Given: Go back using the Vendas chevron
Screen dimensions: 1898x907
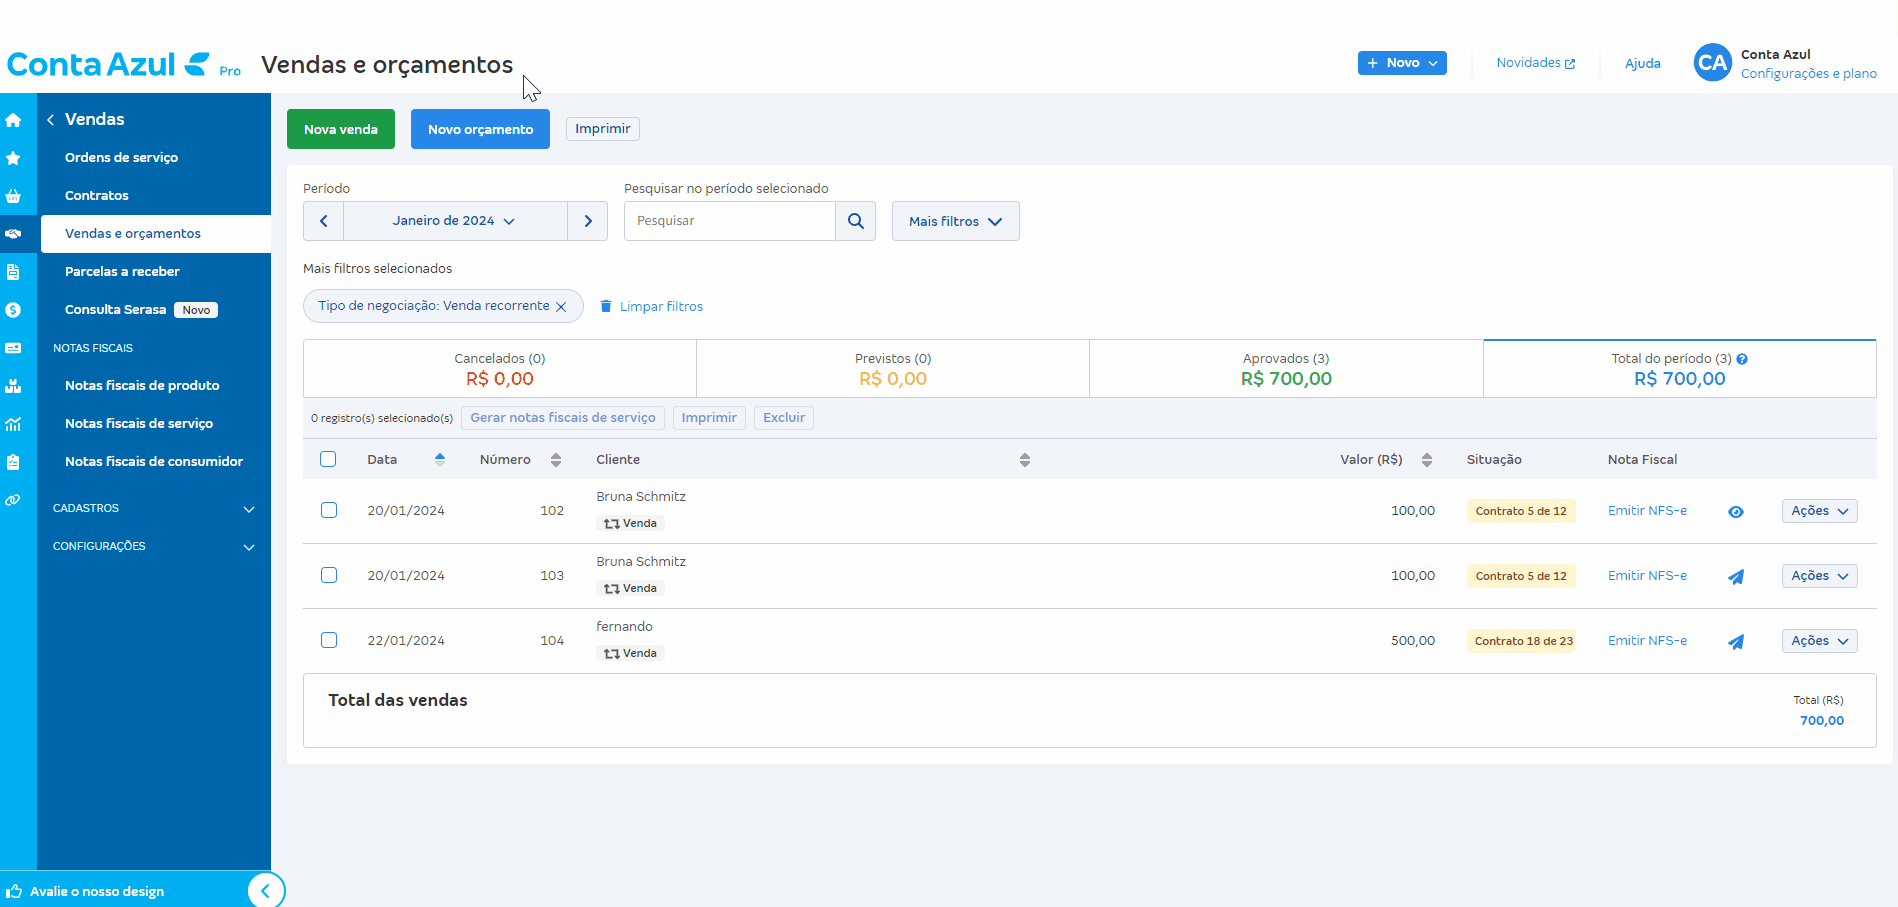Looking at the screenshot, I should click(50, 120).
